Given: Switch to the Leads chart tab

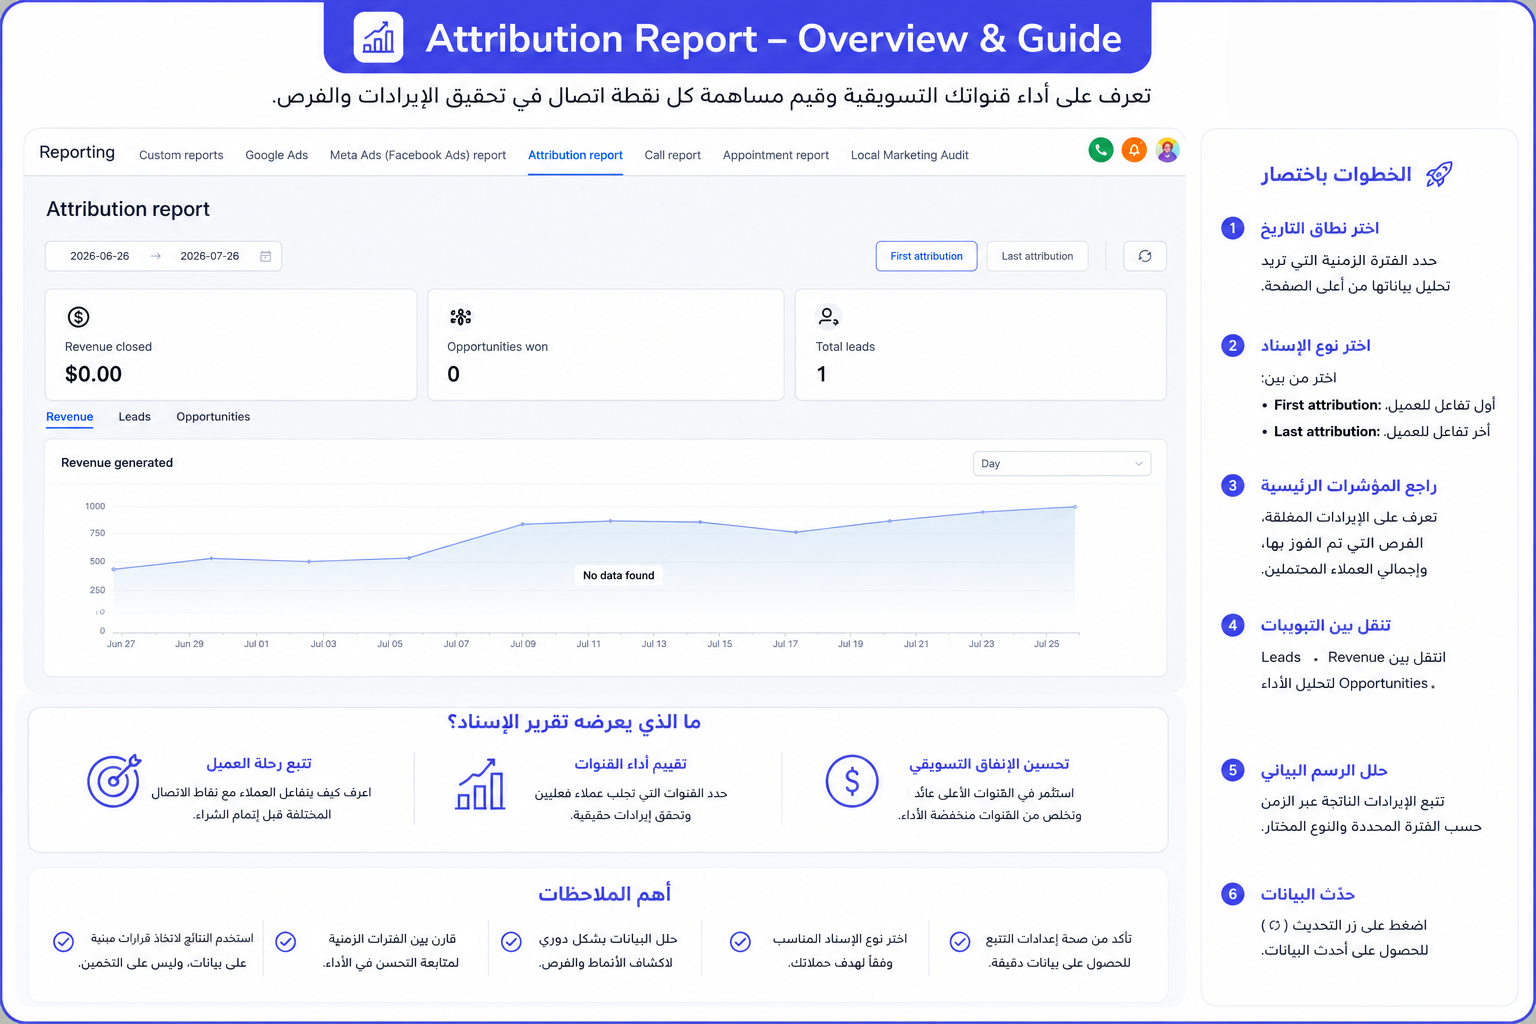Looking at the screenshot, I should [x=134, y=417].
